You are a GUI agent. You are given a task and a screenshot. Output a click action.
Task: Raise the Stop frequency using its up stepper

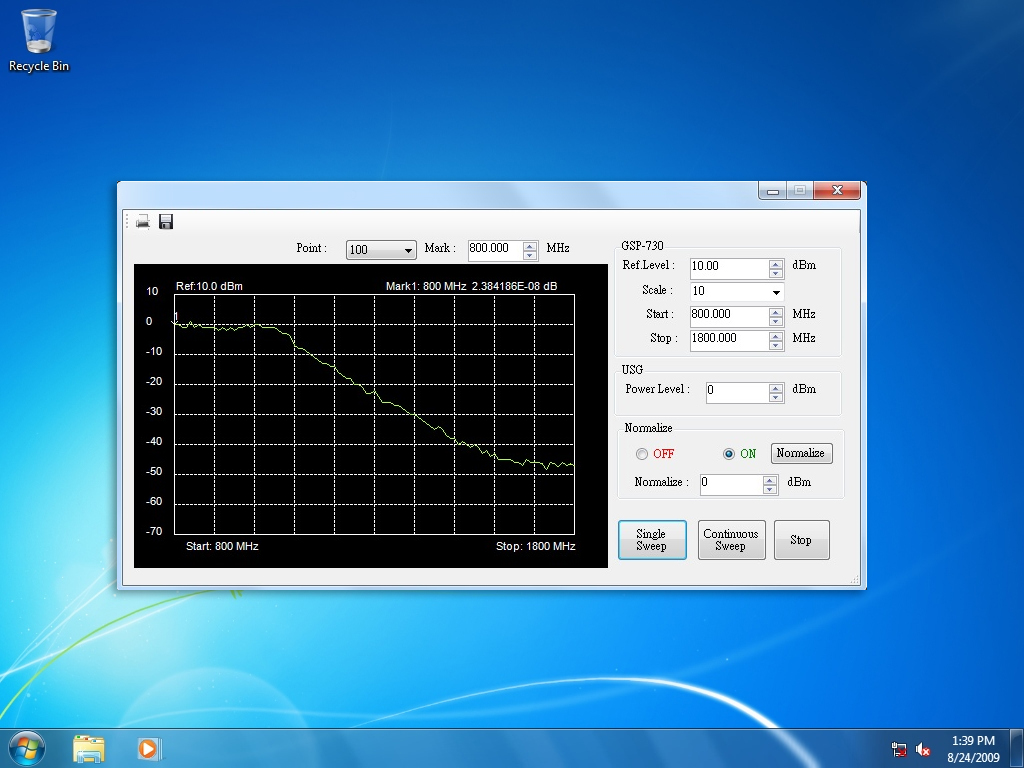click(775, 334)
